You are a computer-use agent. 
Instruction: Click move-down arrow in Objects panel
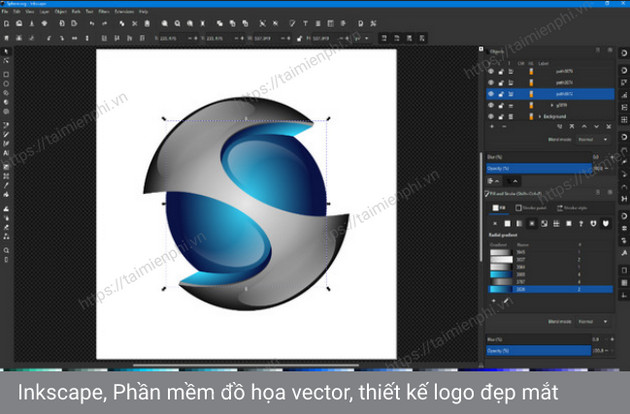pyautogui.click(x=596, y=127)
